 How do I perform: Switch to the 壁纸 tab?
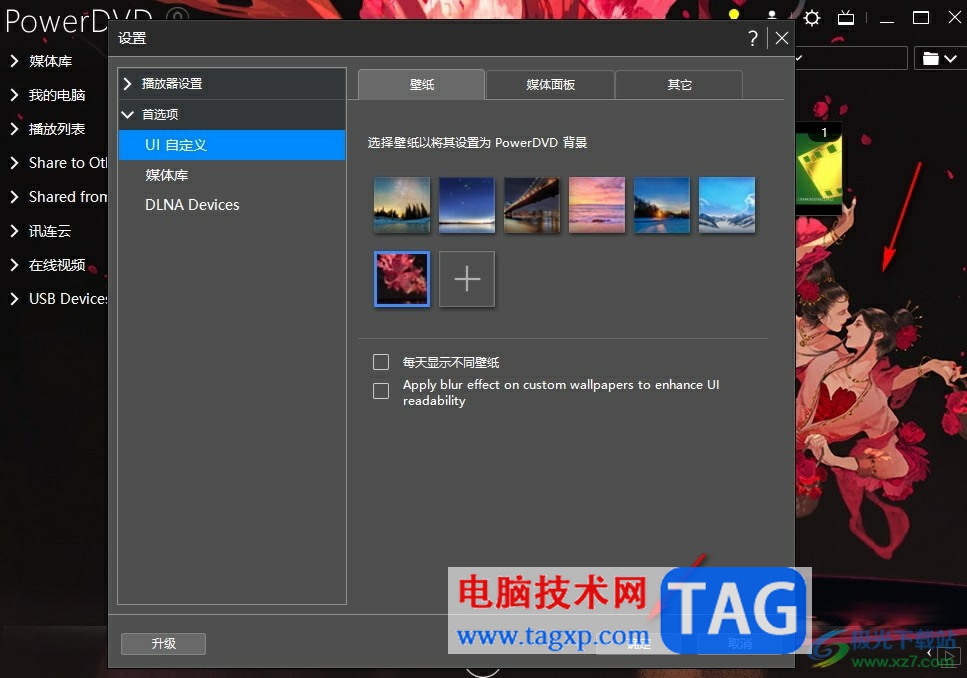tap(422, 85)
